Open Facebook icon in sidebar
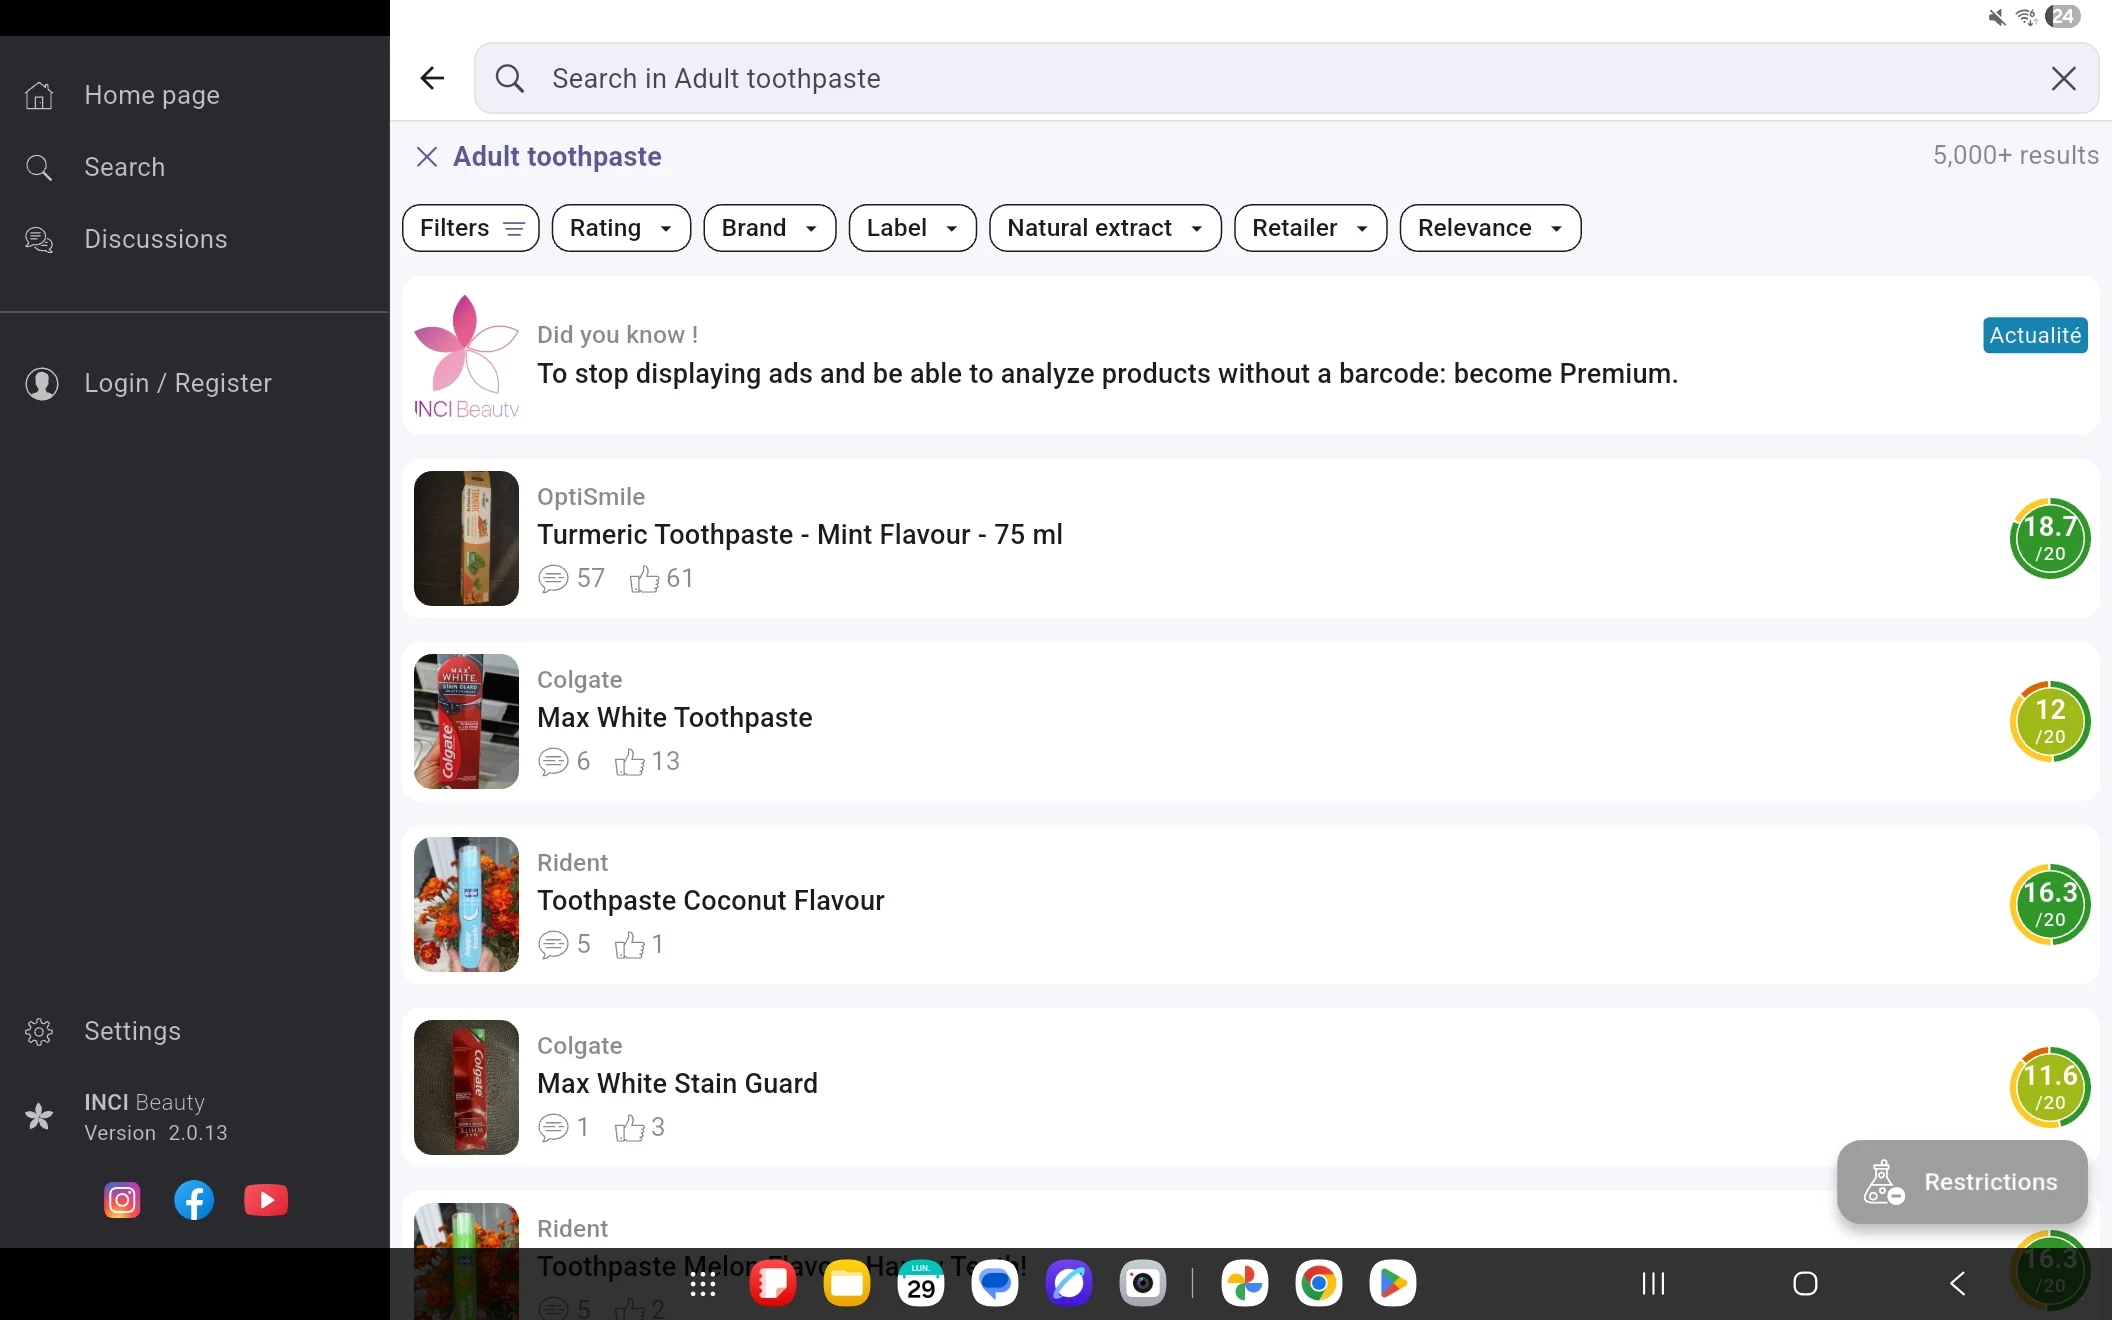Screen dimensions: 2112x1320 coord(194,1200)
